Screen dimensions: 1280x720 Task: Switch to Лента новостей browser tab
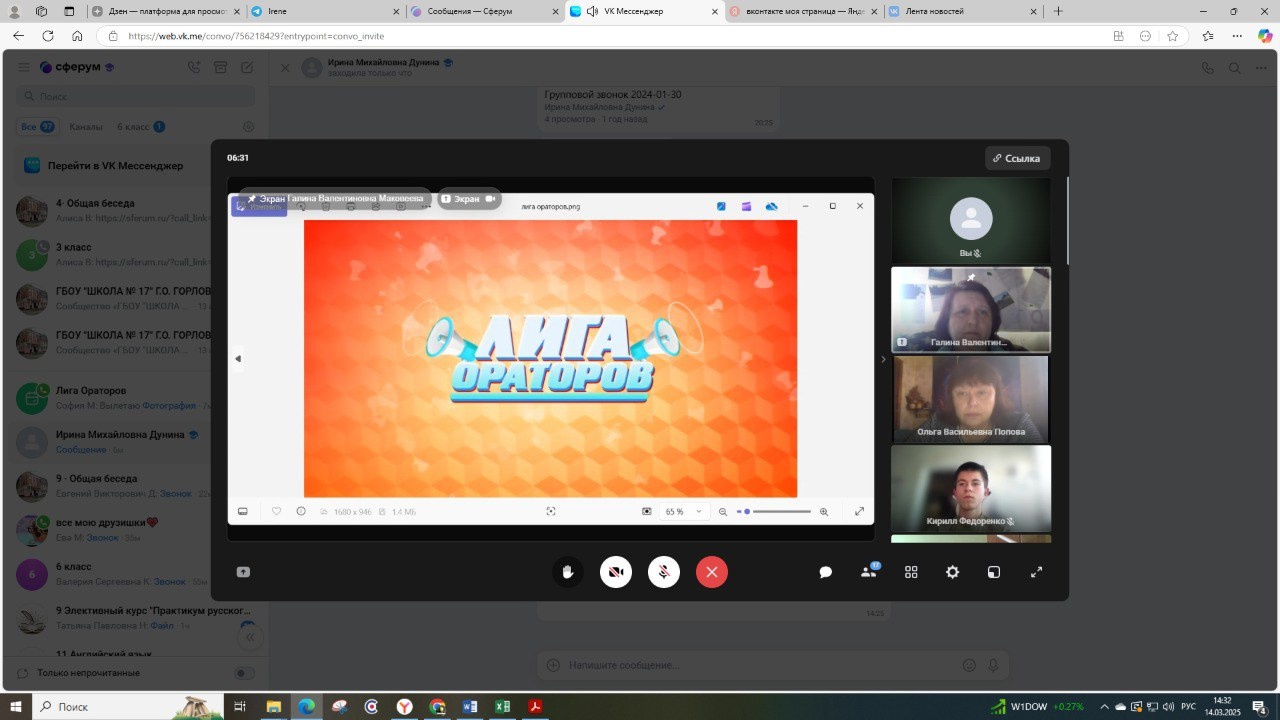[x=964, y=11]
